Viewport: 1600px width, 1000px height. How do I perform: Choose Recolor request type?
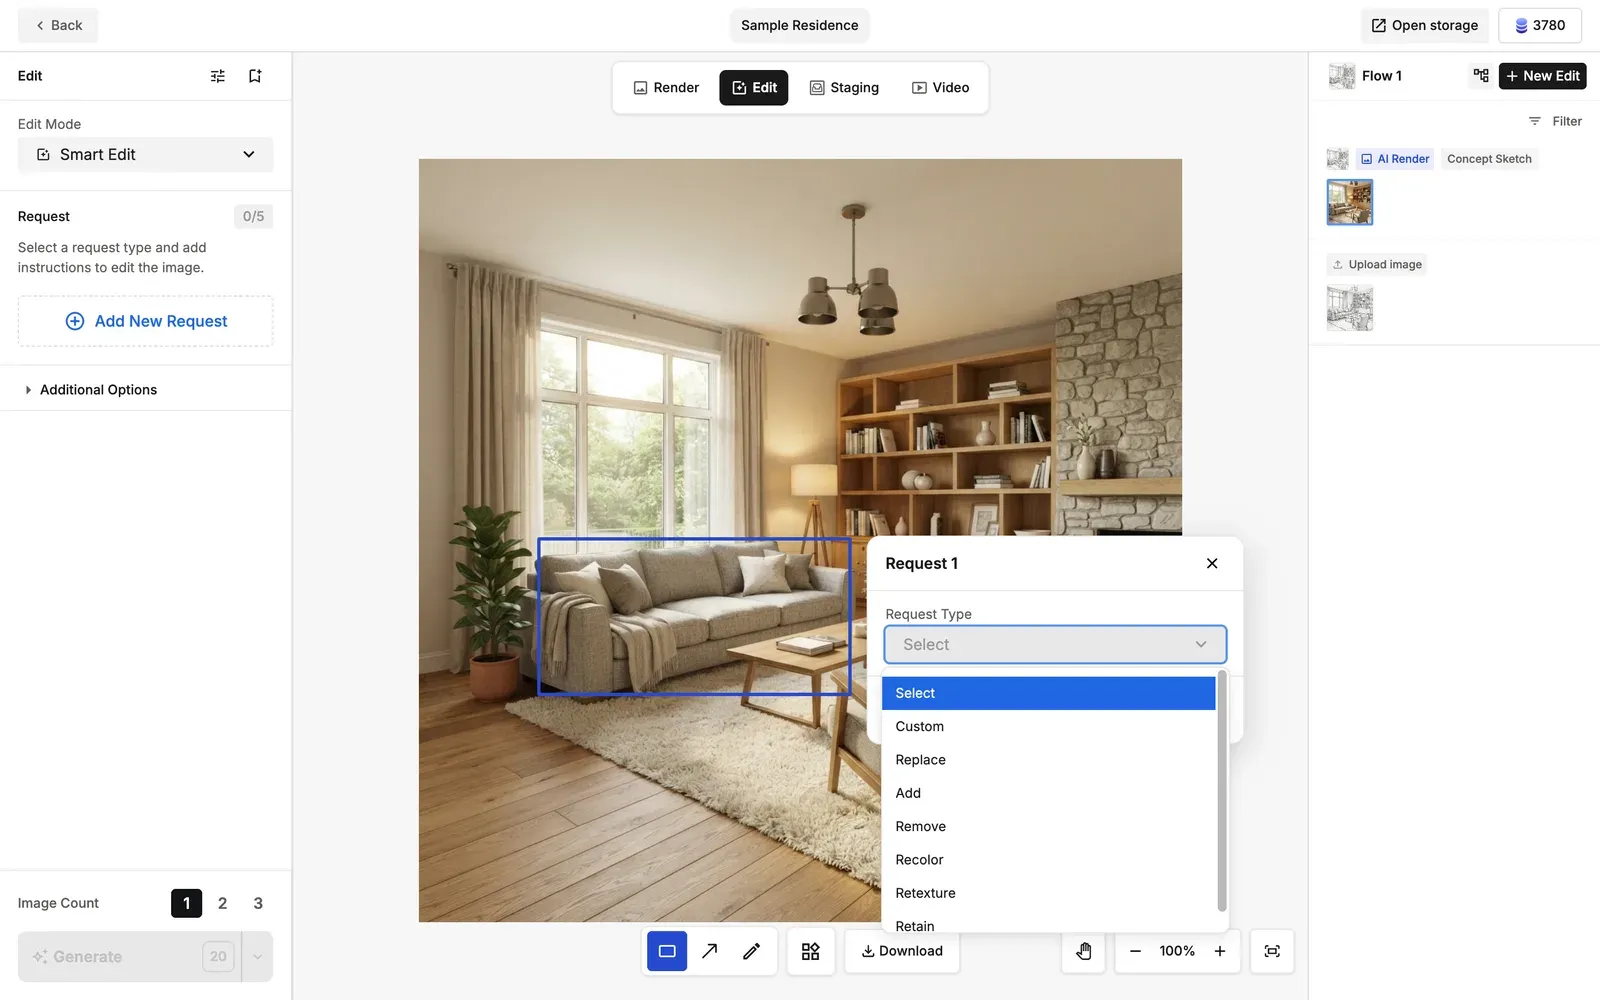(1048, 860)
